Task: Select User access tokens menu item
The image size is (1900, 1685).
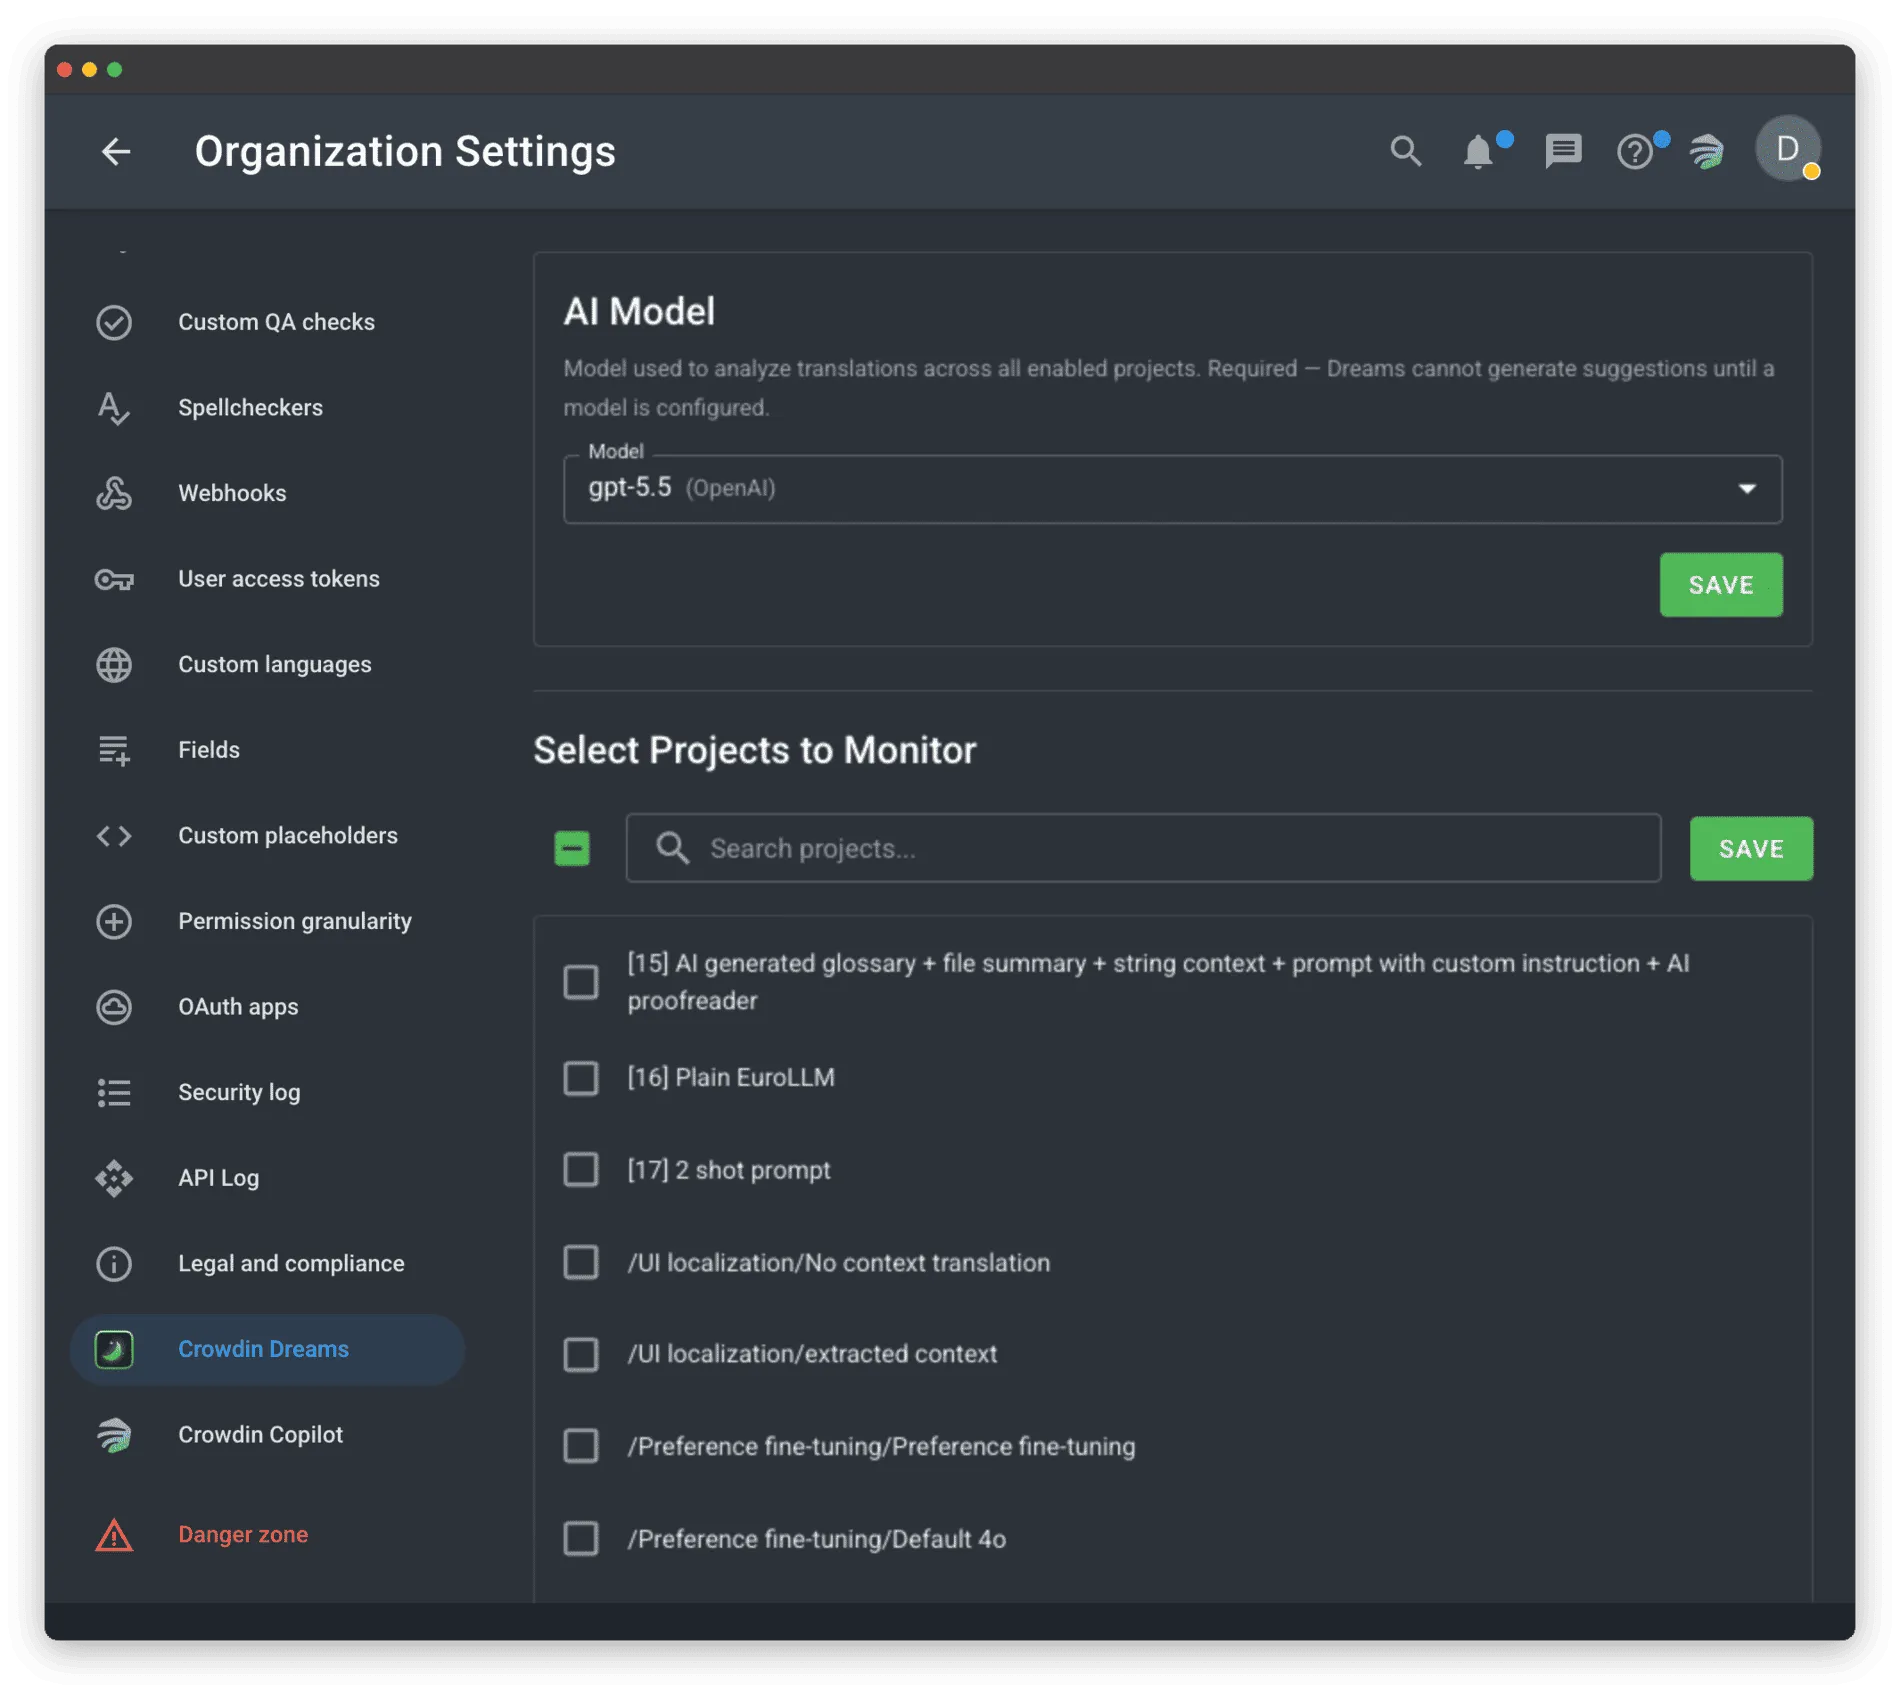Action: 279,579
